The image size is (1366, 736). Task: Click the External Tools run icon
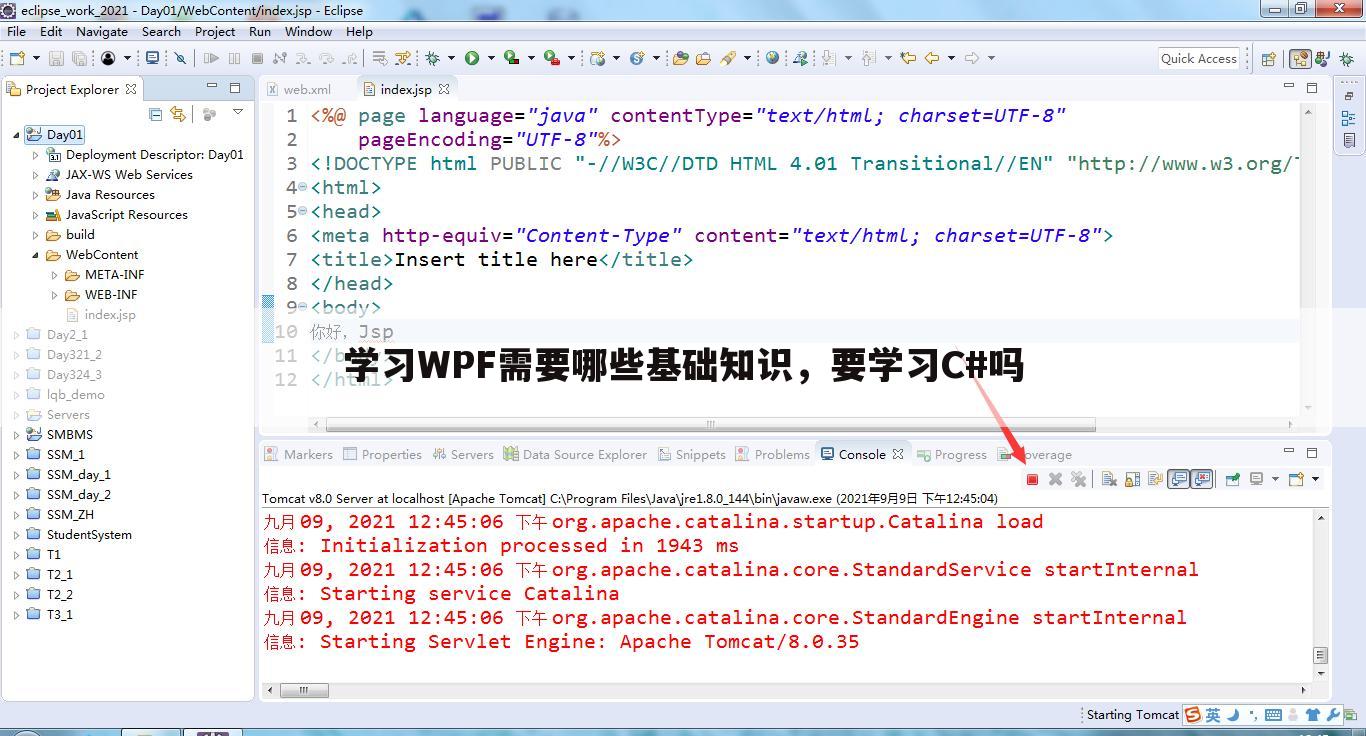[551, 58]
